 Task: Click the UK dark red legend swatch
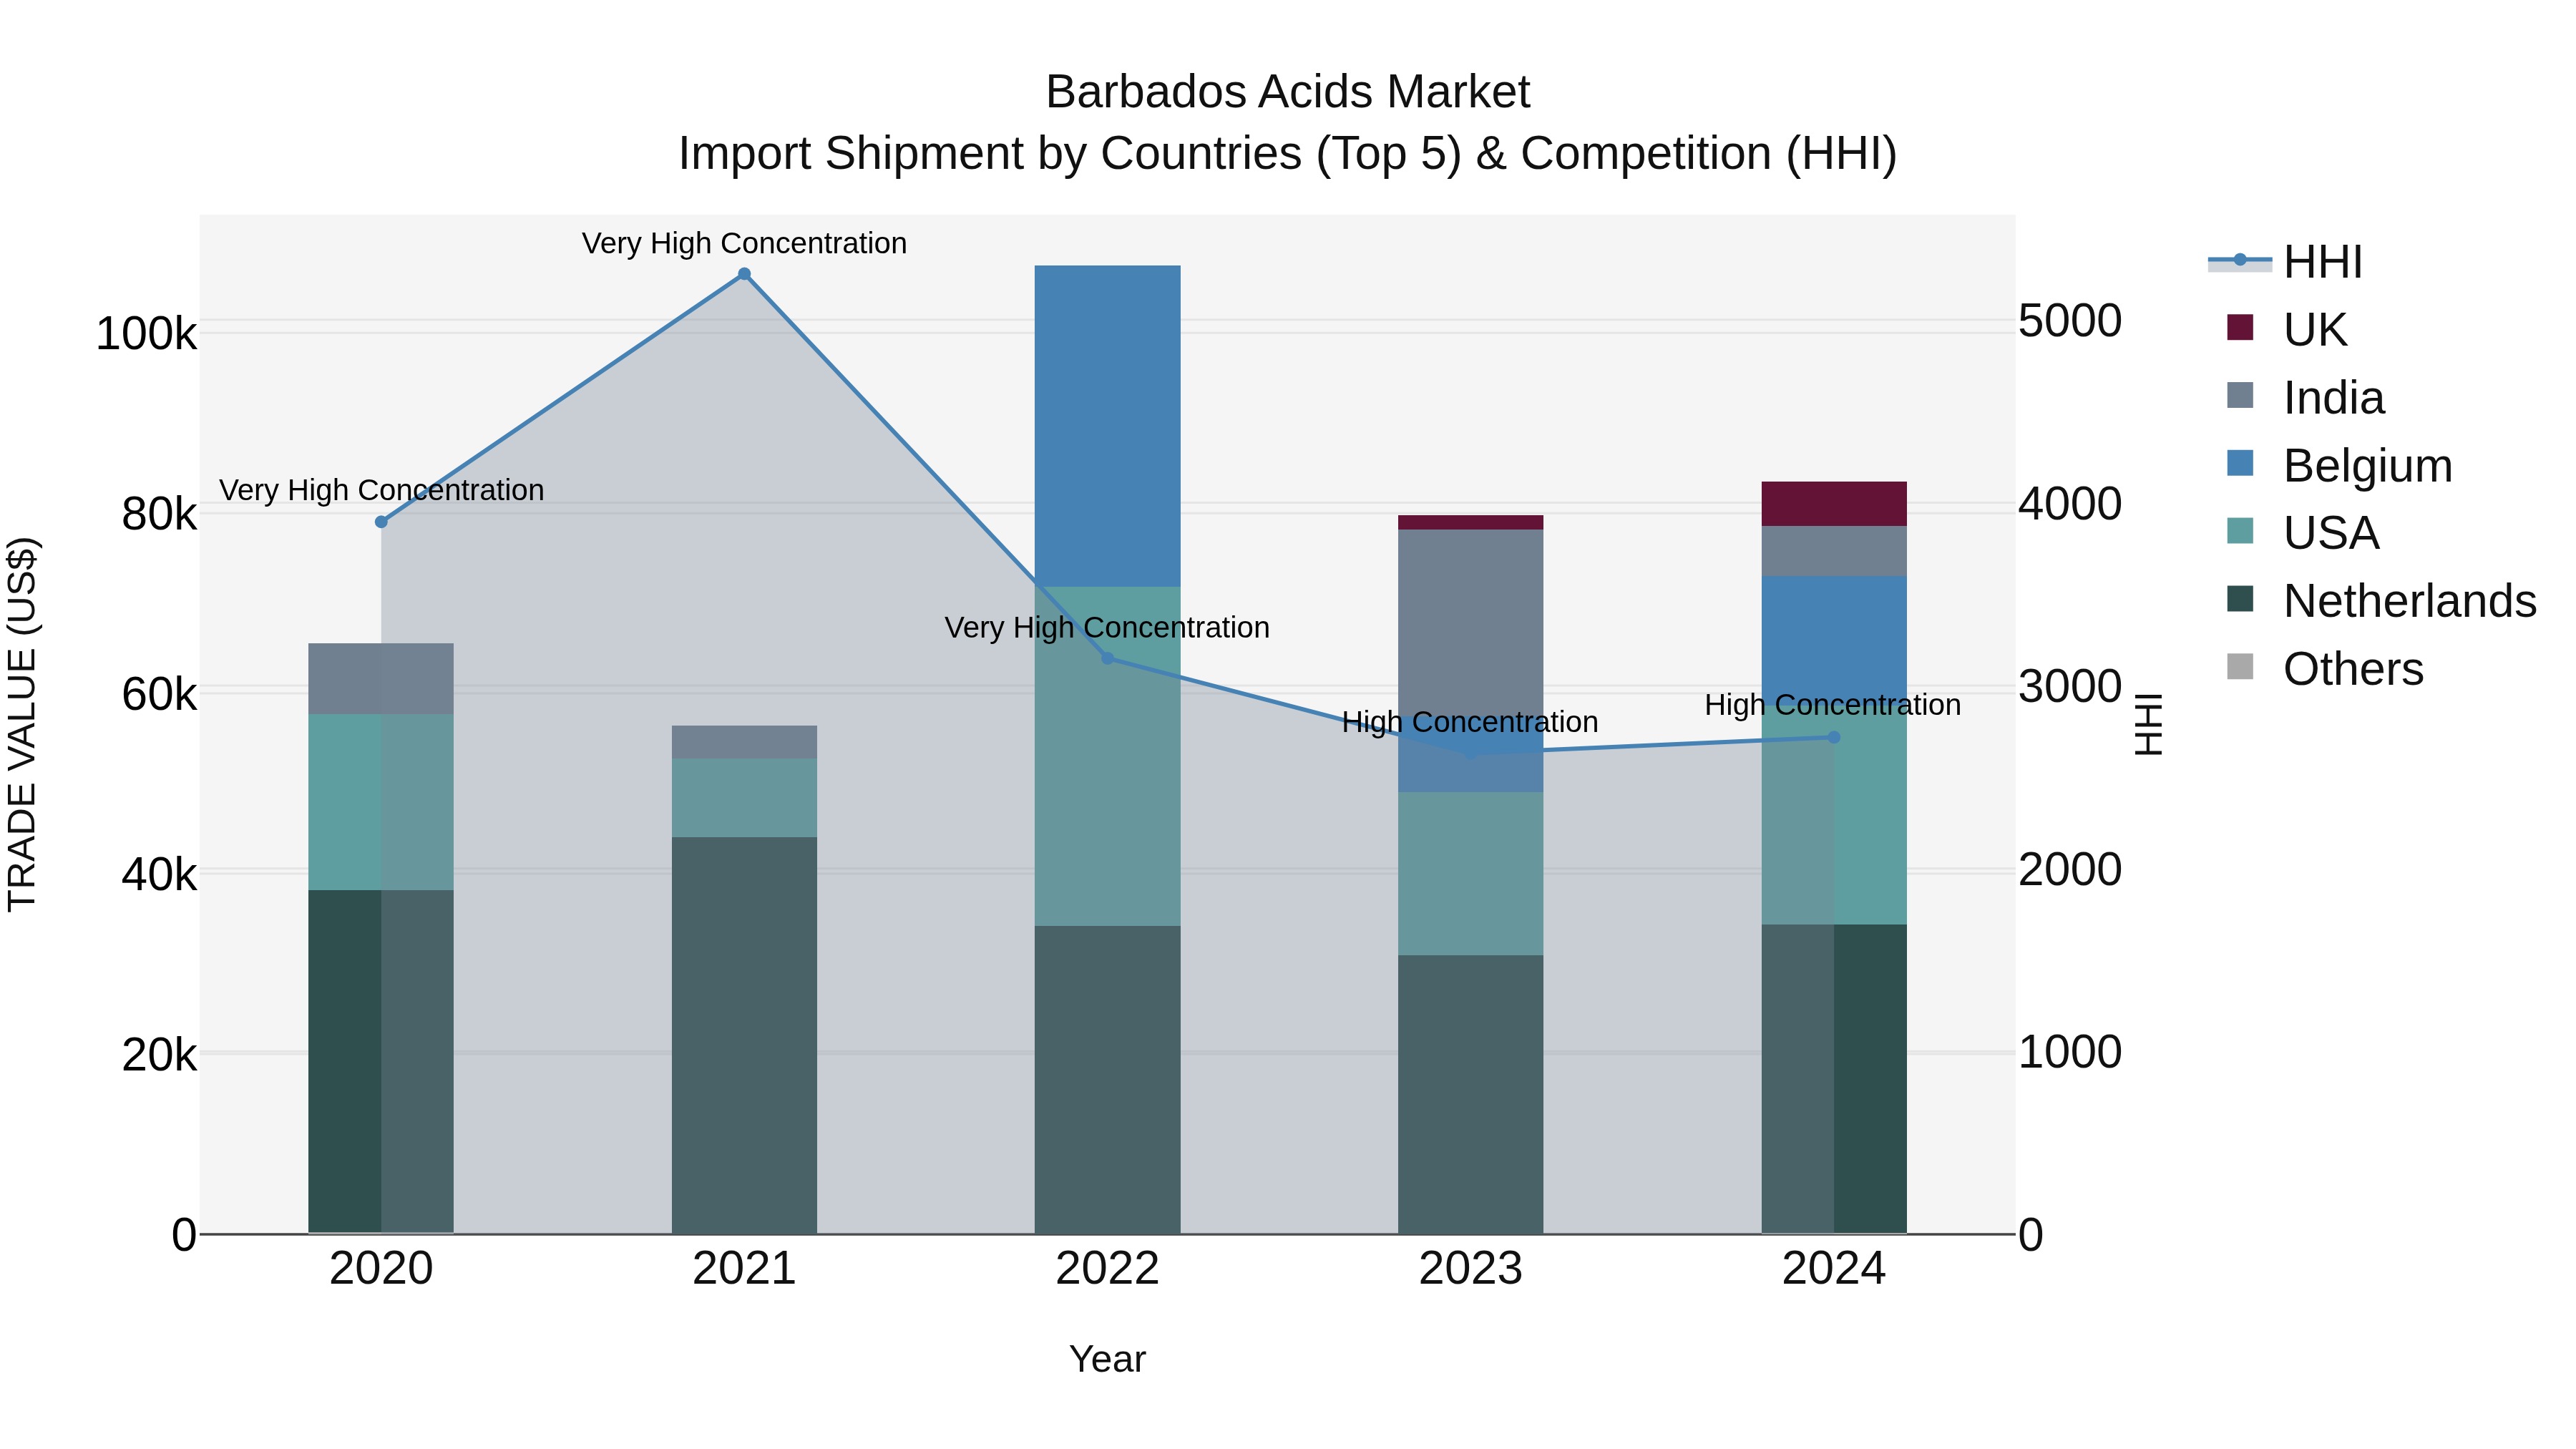tap(2240, 327)
